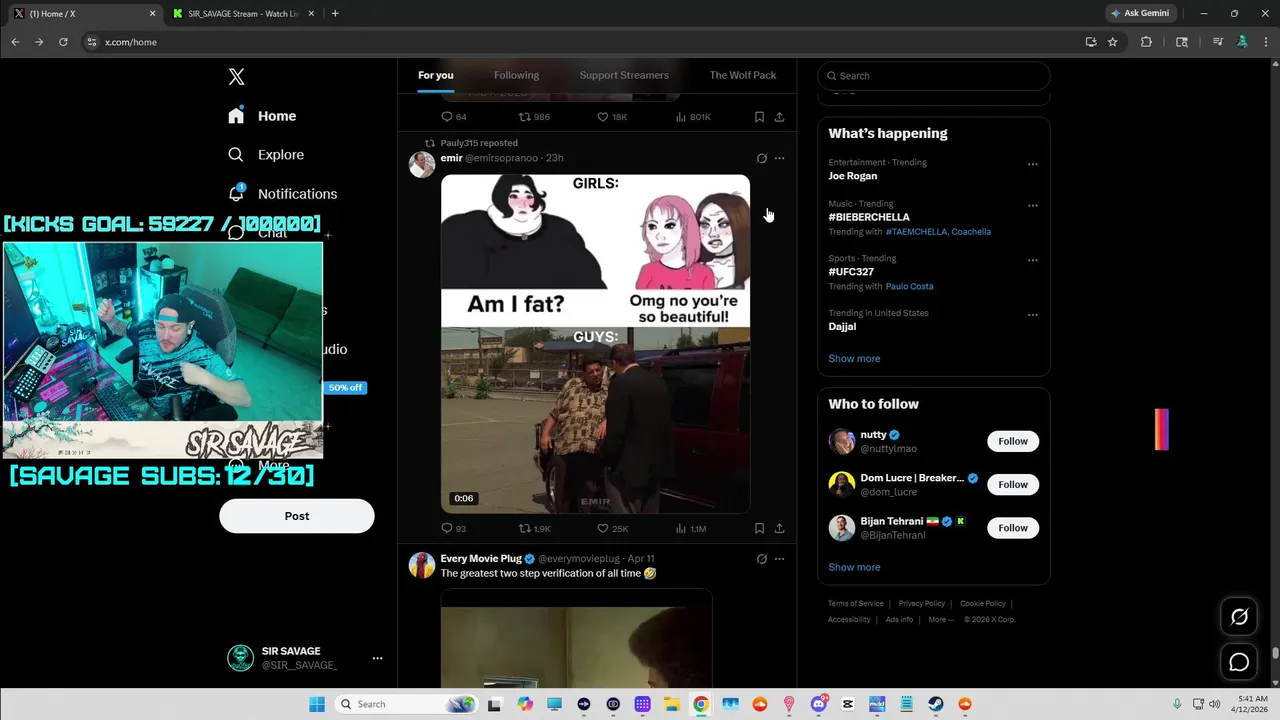Screen dimensions: 1280x720
Task: Click install app icon in address bar
Action: coord(1091,42)
